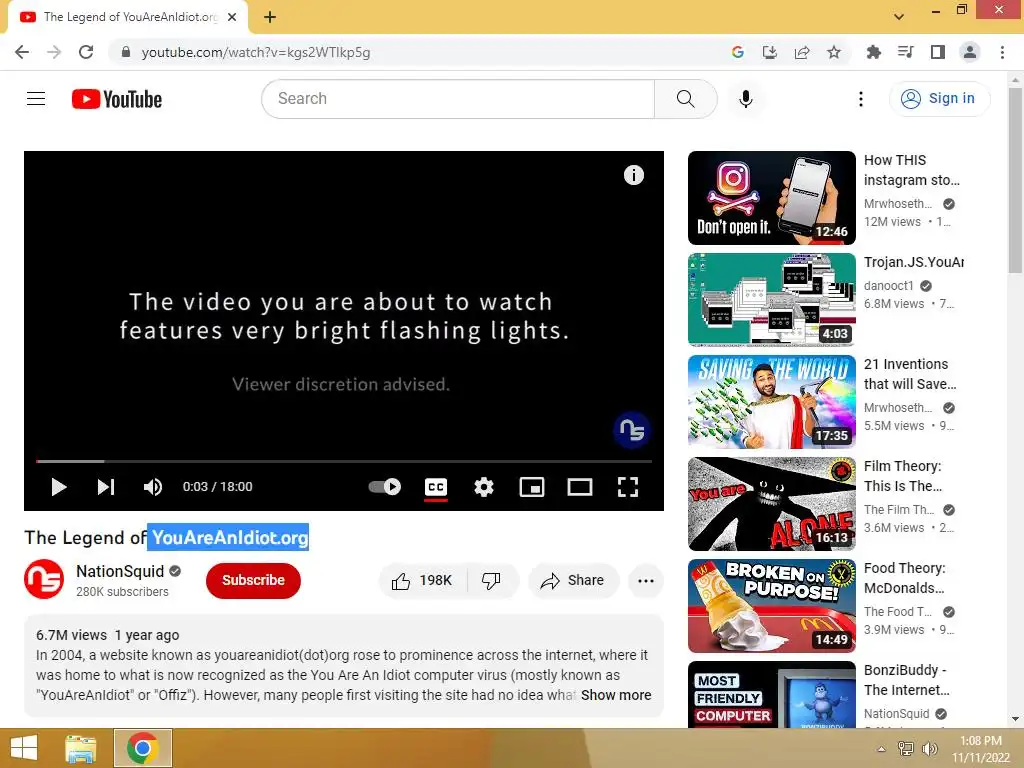Toggle the autoplay switch
1024x768 pixels.
pos(385,487)
